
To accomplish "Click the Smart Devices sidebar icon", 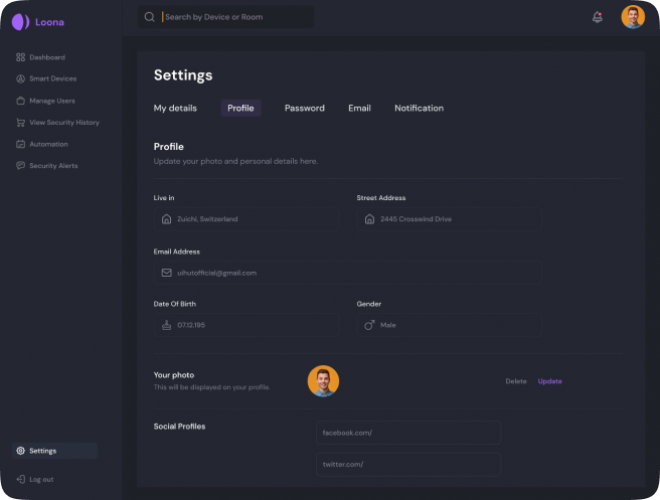I will (x=20, y=79).
